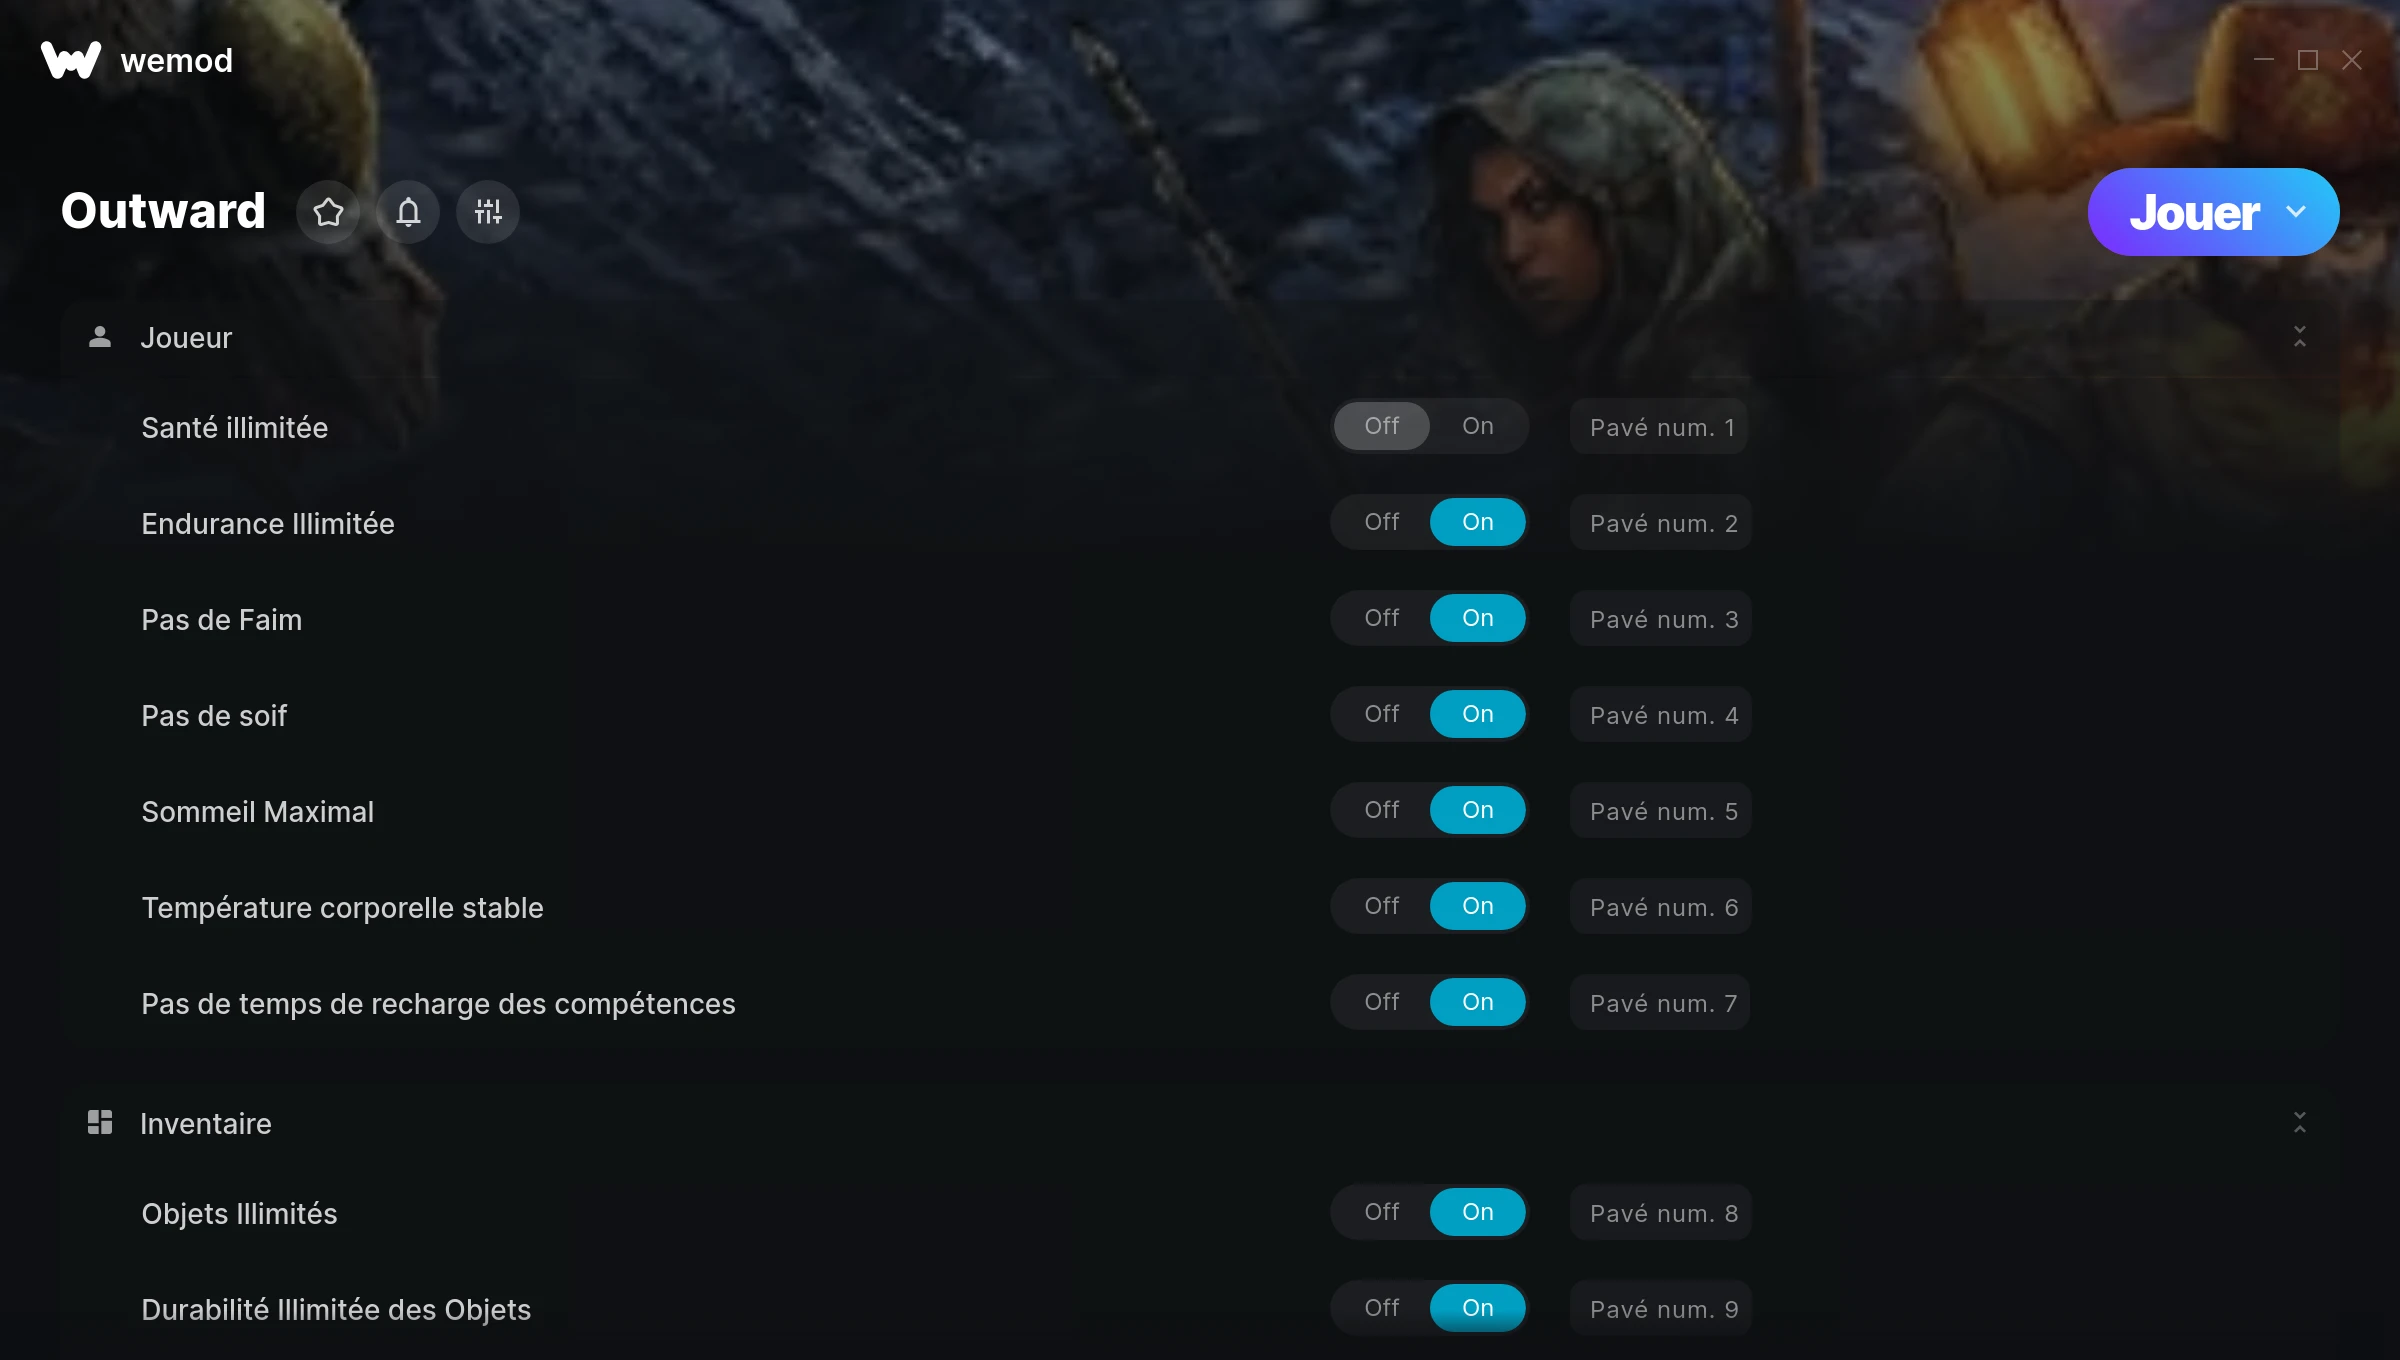This screenshot has width=2400, height=1360.
Task: Add Outward to favorites with star icon
Action: tap(328, 212)
